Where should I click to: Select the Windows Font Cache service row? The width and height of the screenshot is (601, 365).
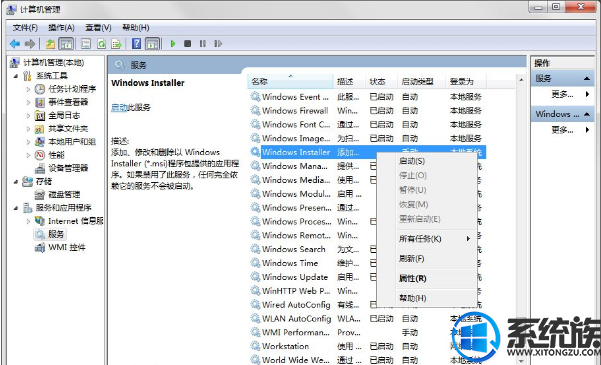(x=367, y=125)
